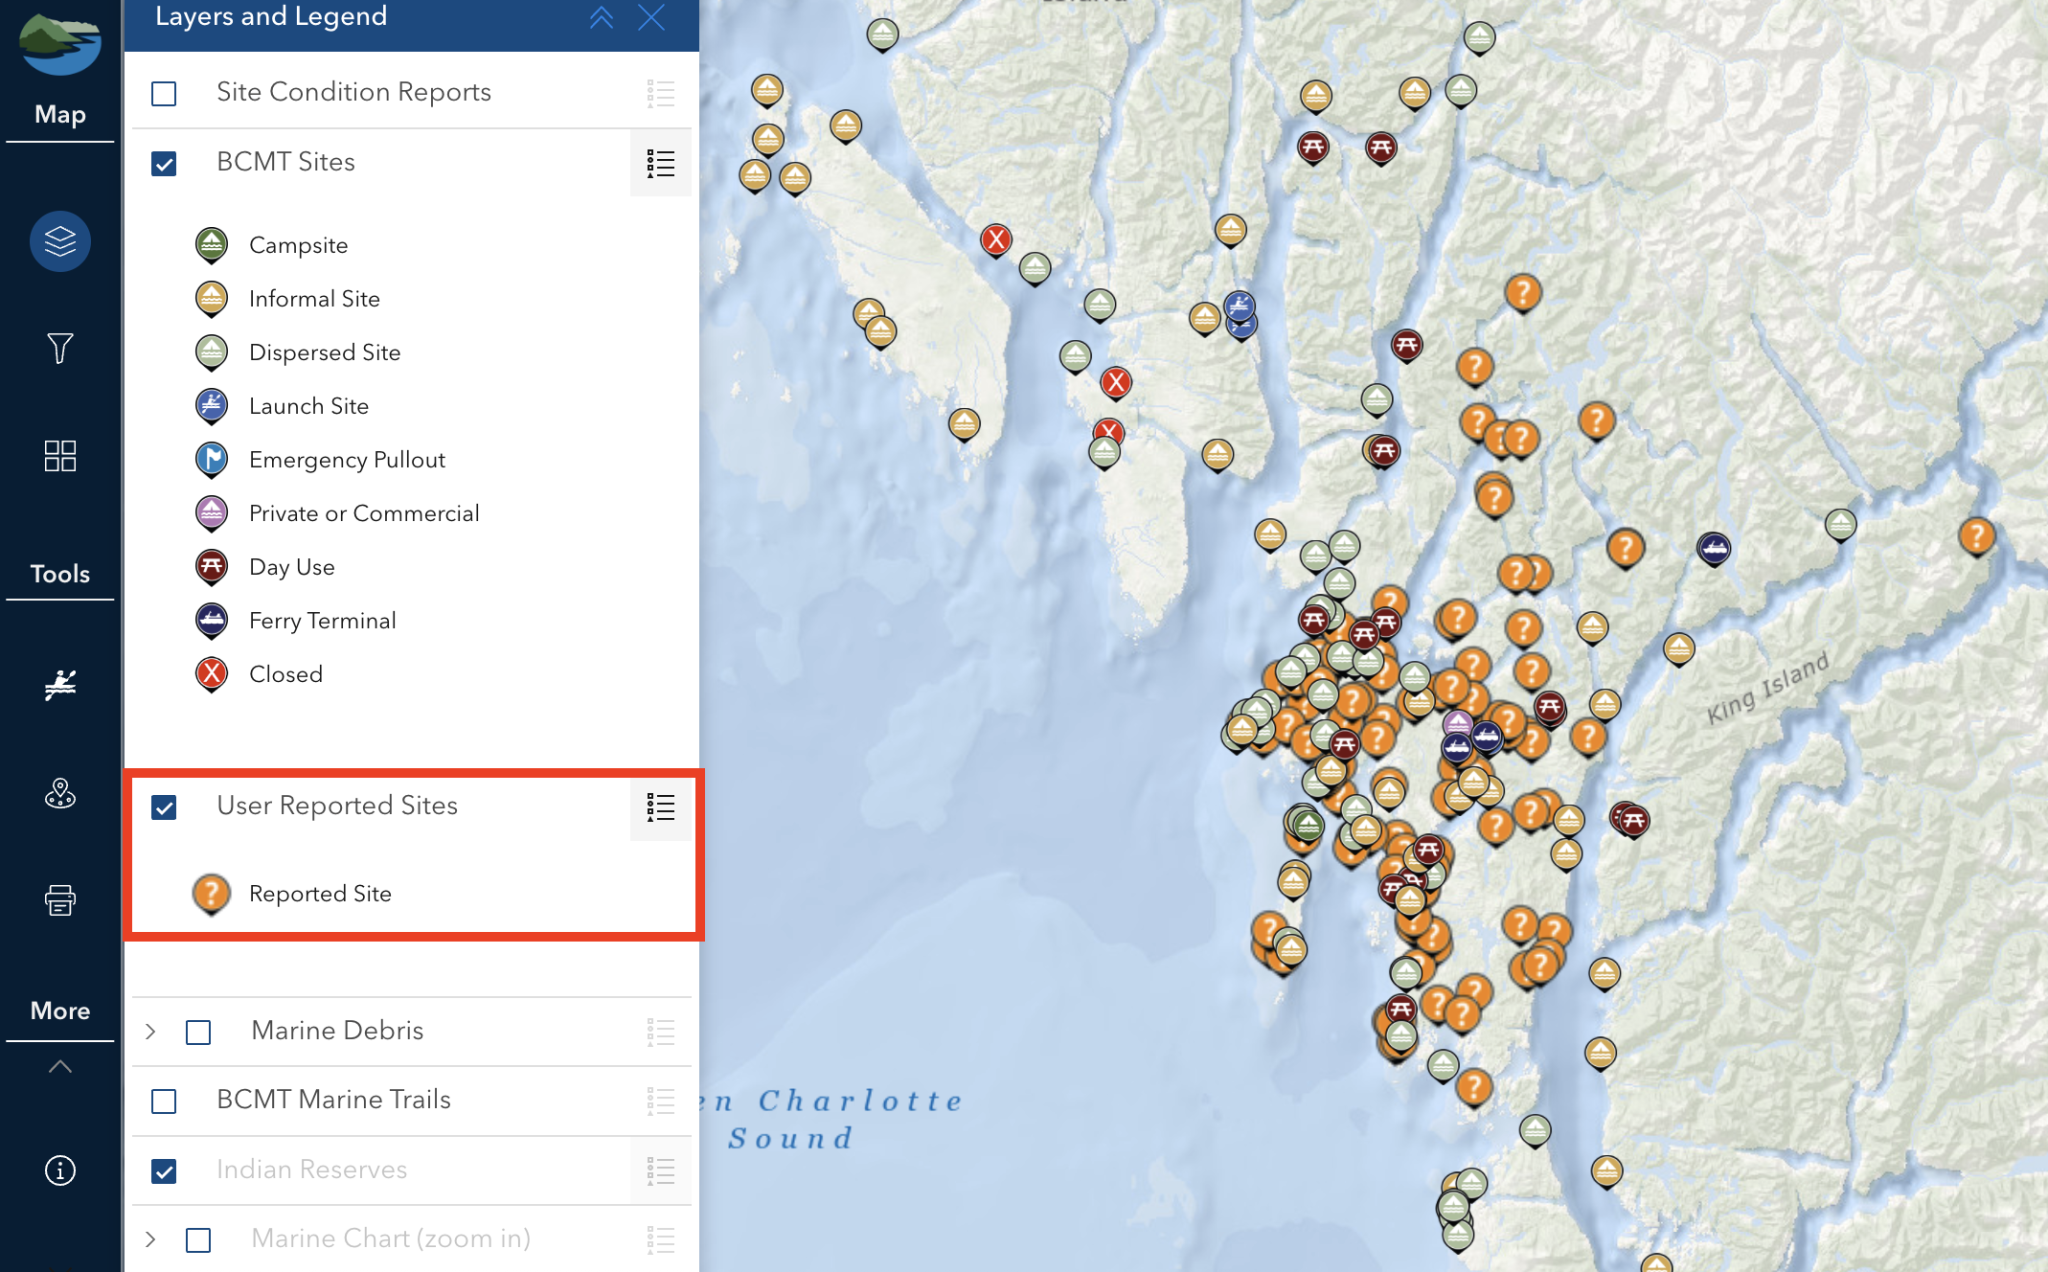Select the Map tab in sidebar
The height and width of the screenshot is (1272, 2048).
point(60,114)
